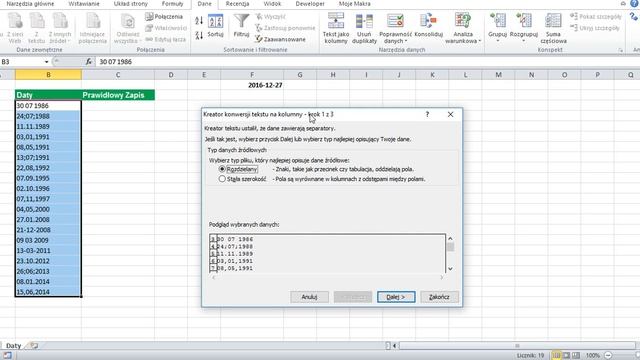Click Z sieci Web import icon
Image resolution: width=640 pixels, height=360 pixels.
click(x=15, y=21)
